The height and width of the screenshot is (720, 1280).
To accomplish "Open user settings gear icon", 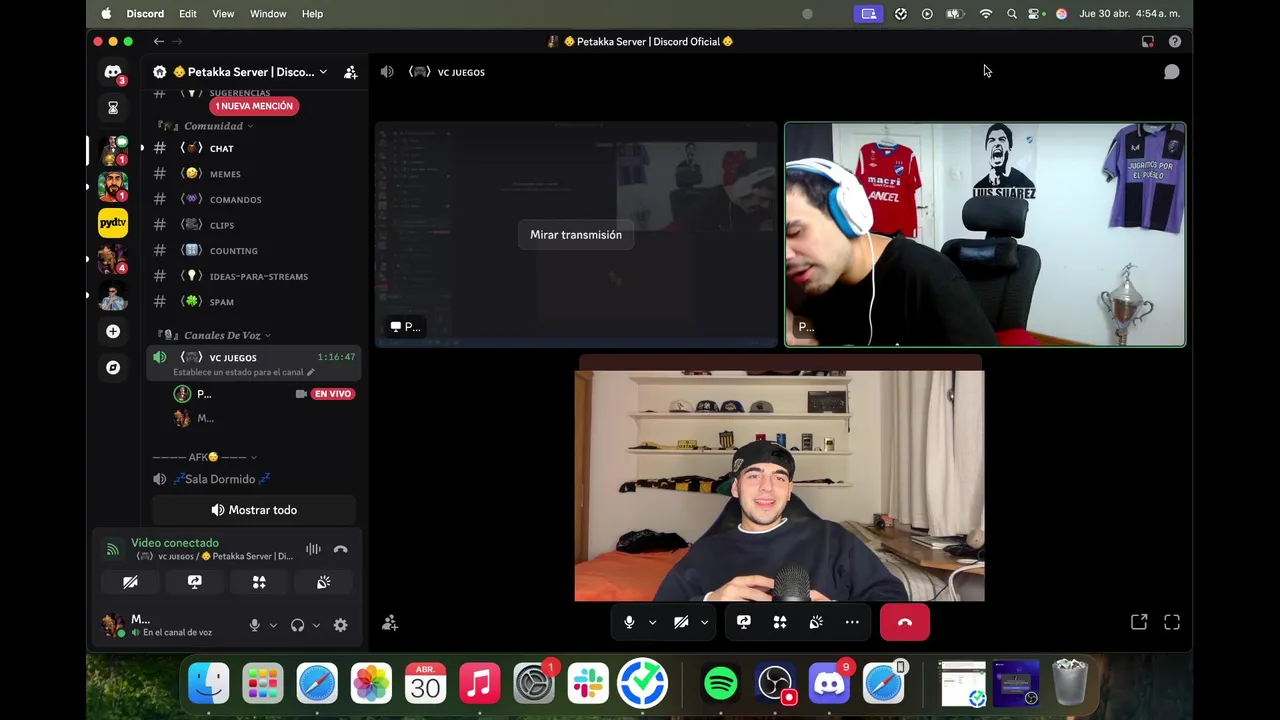I will [x=340, y=625].
